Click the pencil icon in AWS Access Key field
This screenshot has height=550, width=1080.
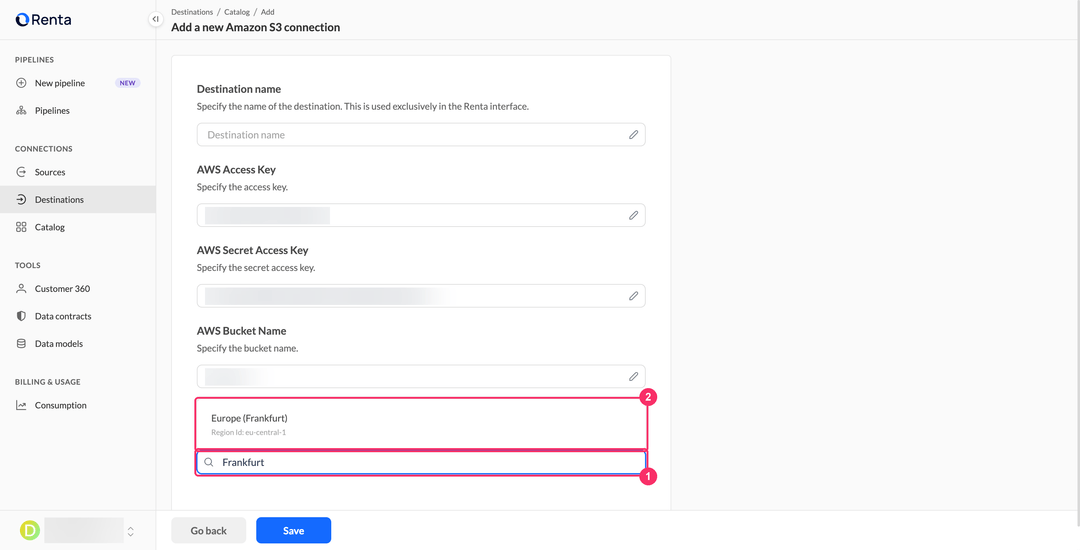coord(633,215)
